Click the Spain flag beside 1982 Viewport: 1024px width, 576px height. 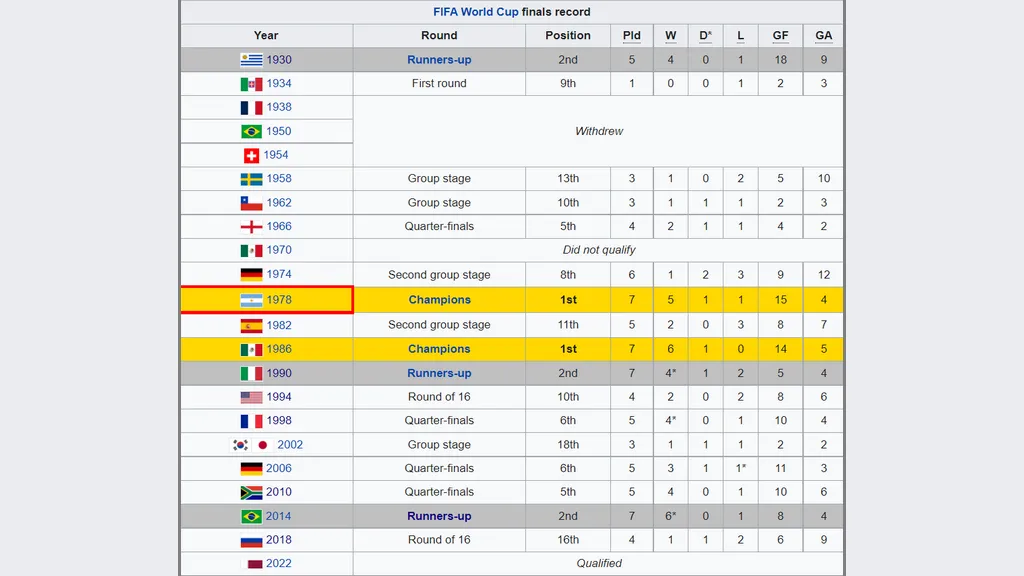pyautogui.click(x=251, y=325)
